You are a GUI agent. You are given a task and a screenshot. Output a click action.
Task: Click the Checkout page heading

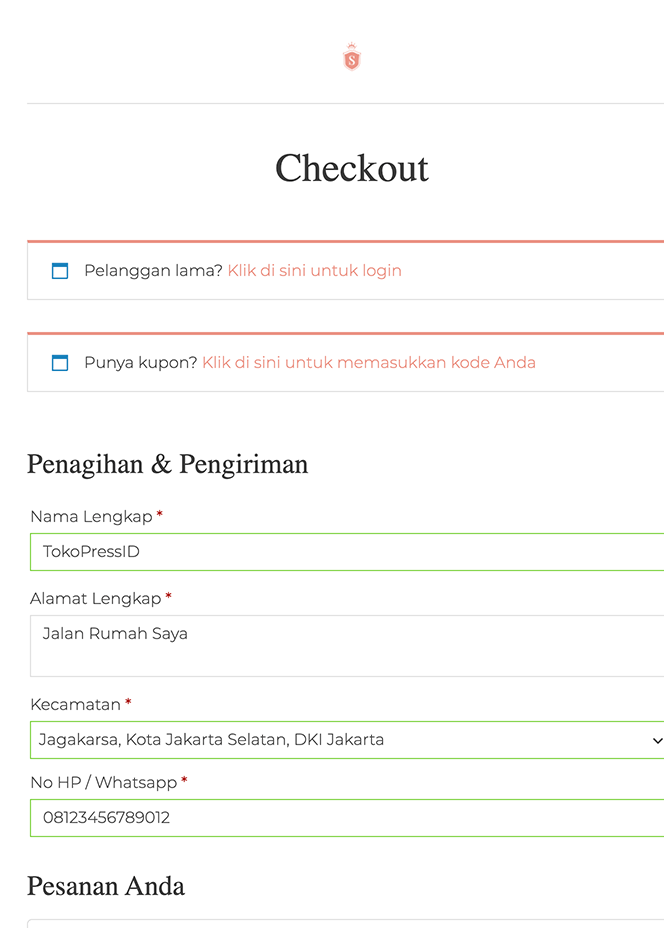[x=352, y=168]
